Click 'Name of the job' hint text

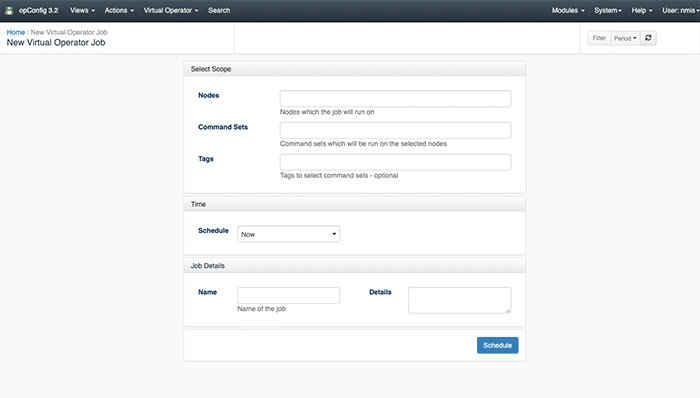click(261, 309)
